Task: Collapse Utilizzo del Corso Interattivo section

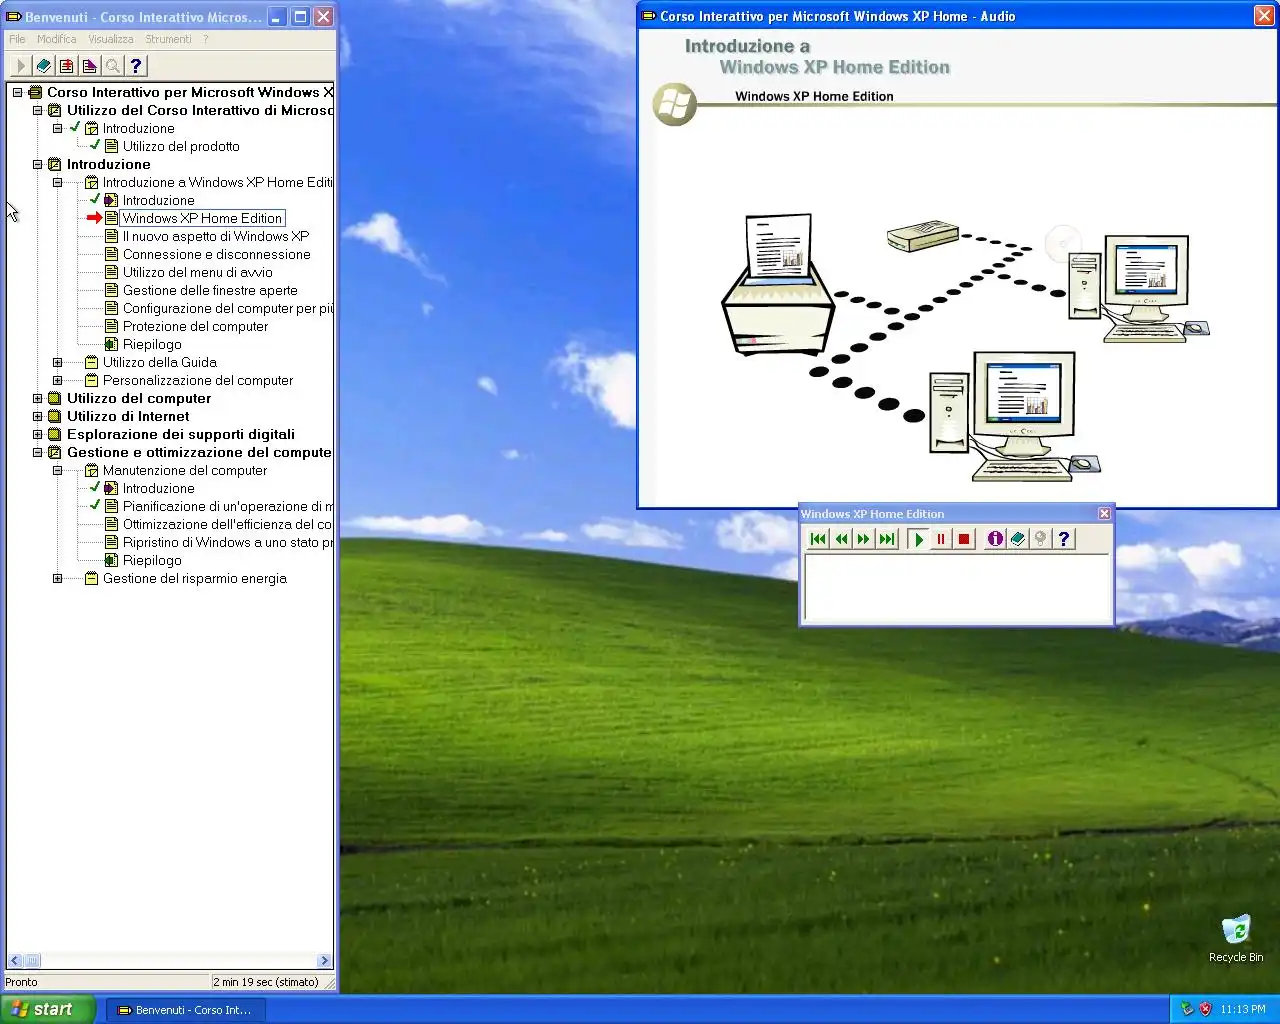Action: pos(37,110)
